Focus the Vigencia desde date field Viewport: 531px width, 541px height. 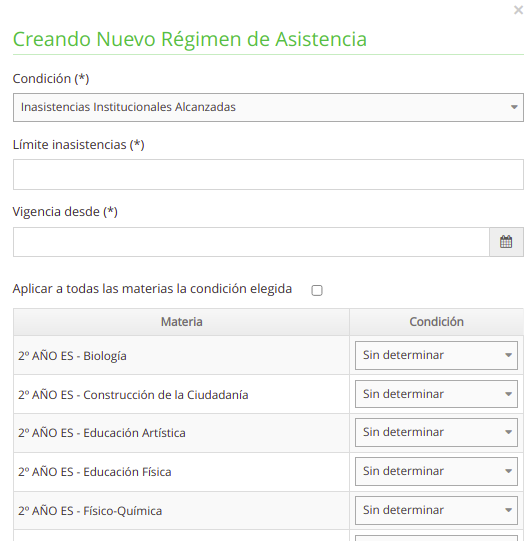point(251,242)
